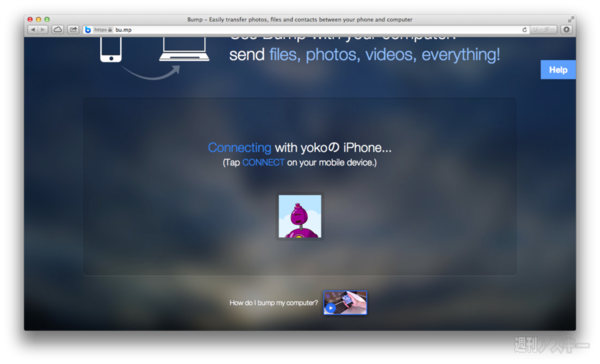600x364 pixels.
Task: Open the blue Help tab
Action: 558,70
